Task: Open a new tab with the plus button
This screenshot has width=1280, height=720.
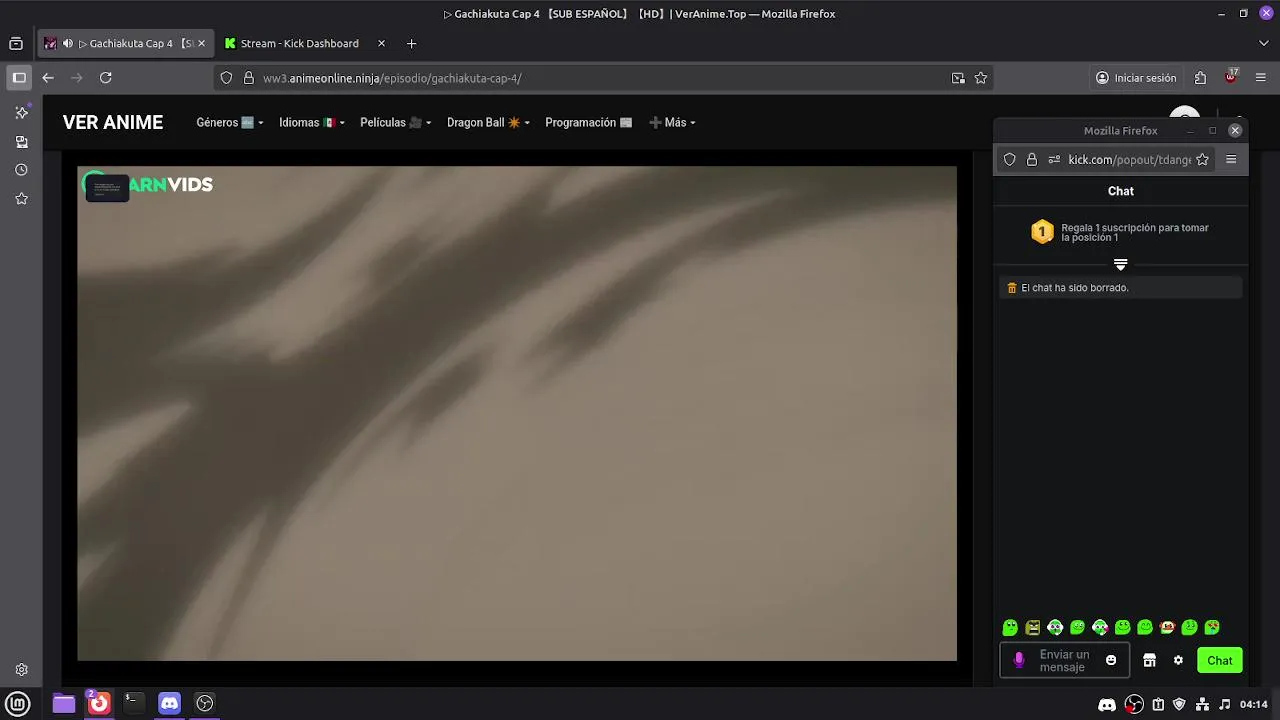Action: click(x=411, y=43)
